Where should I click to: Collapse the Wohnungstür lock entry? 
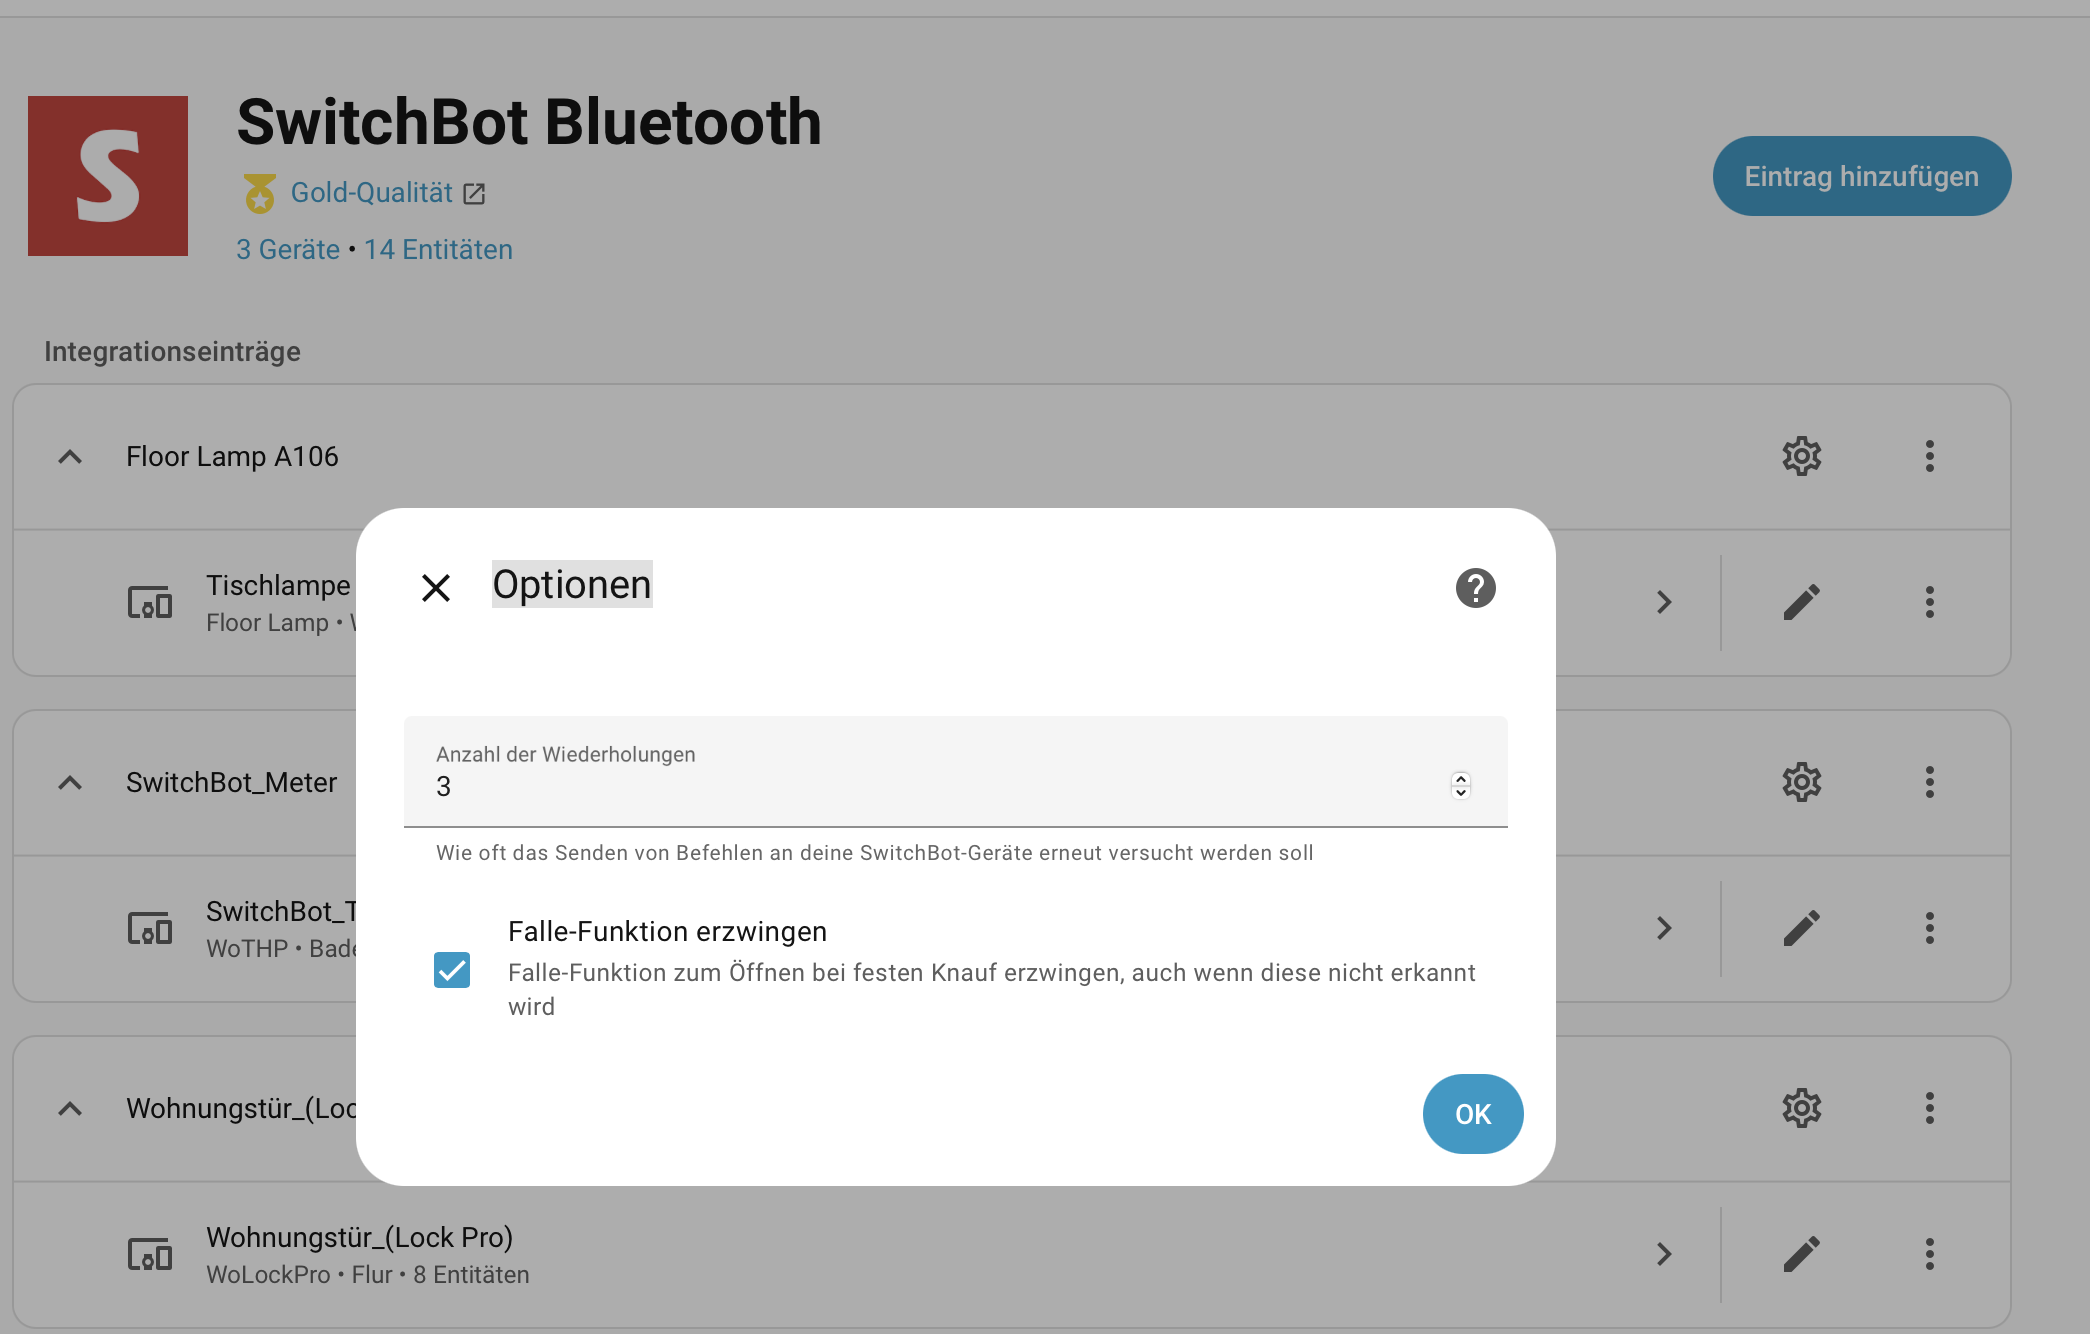tap(70, 1109)
